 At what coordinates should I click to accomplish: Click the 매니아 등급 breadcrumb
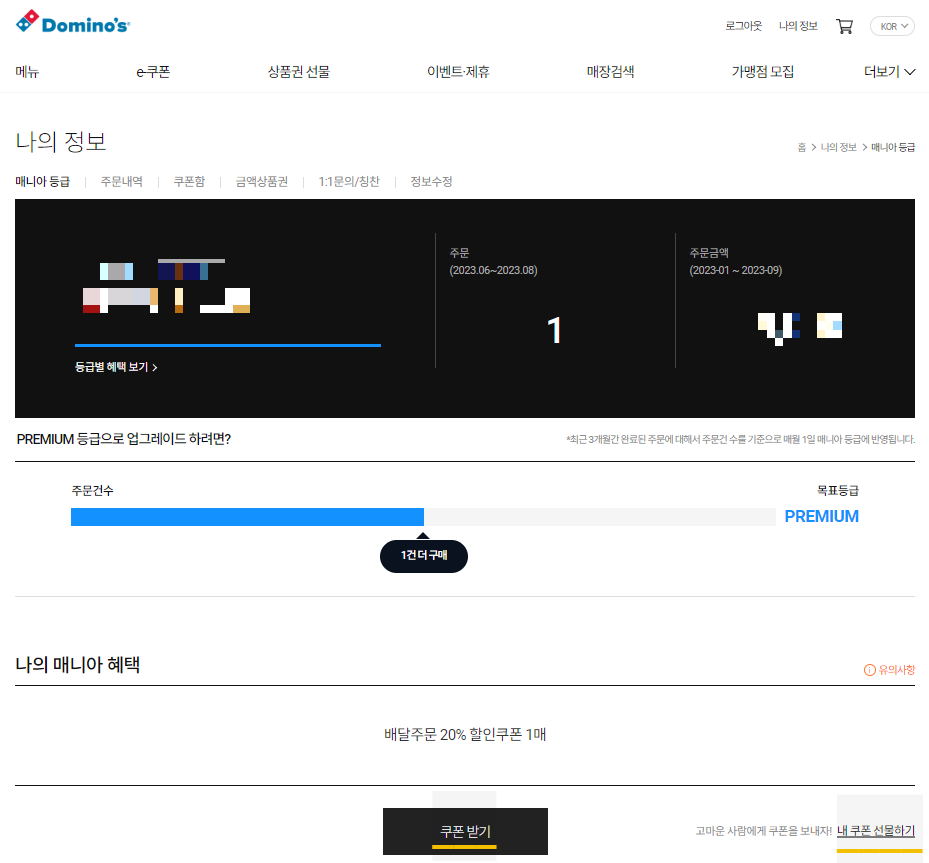click(893, 147)
